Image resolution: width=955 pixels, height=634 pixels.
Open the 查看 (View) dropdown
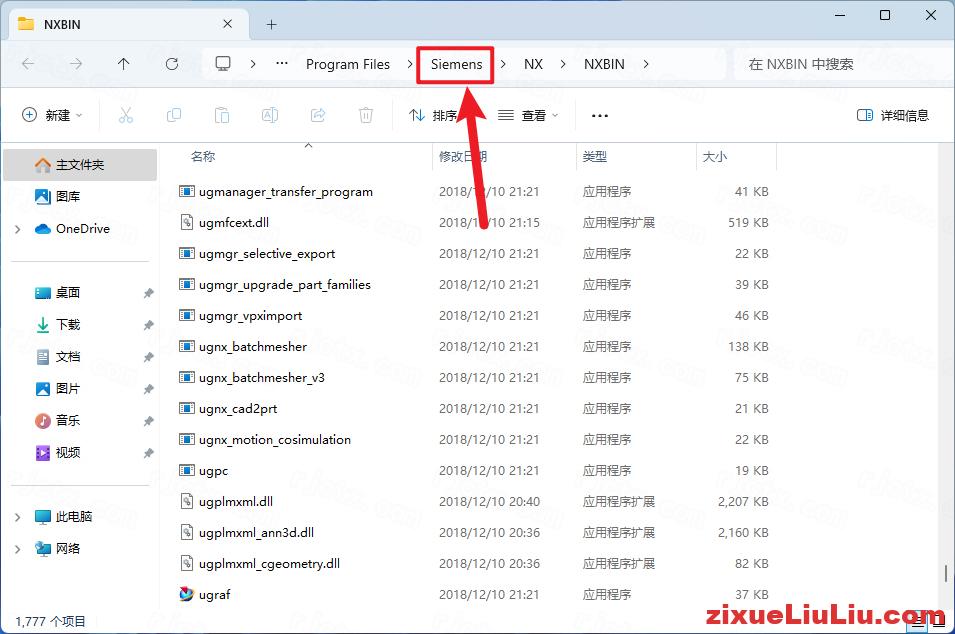[x=533, y=115]
